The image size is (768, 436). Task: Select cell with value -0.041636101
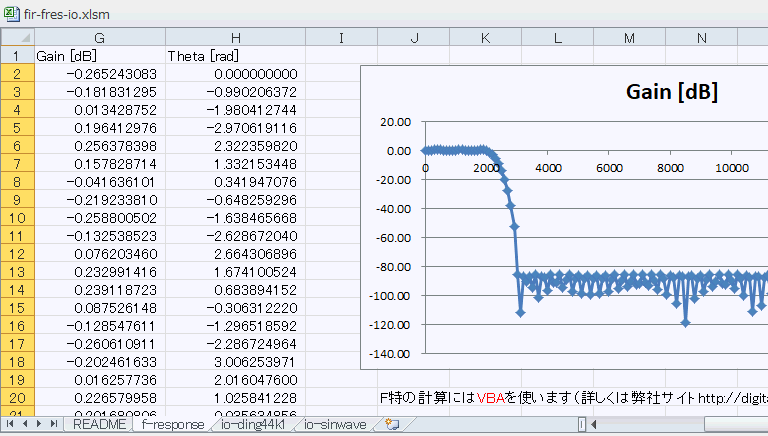pyautogui.click(x=100, y=182)
